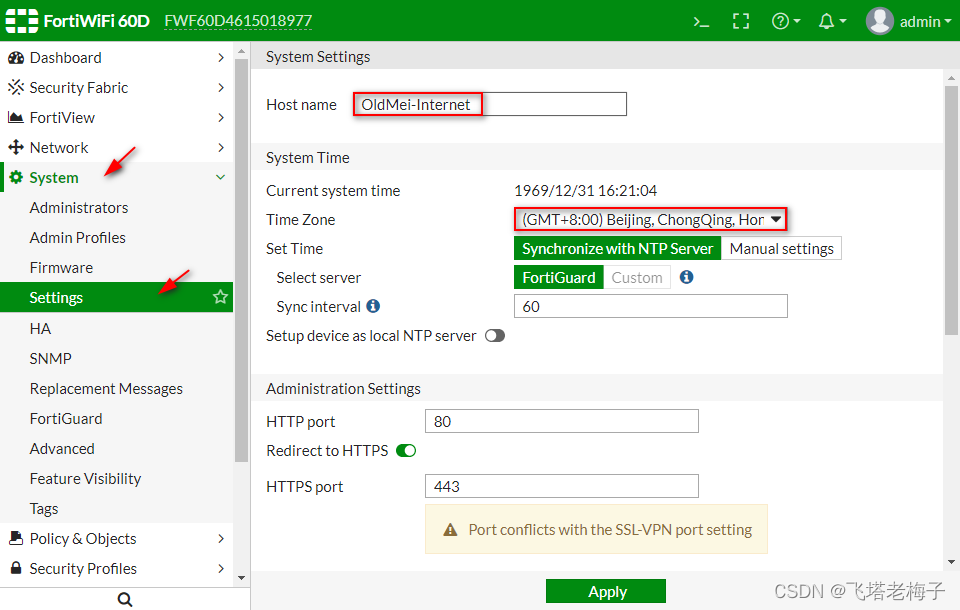Open the admin account dropdown
The width and height of the screenshot is (960, 610).
(925, 21)
